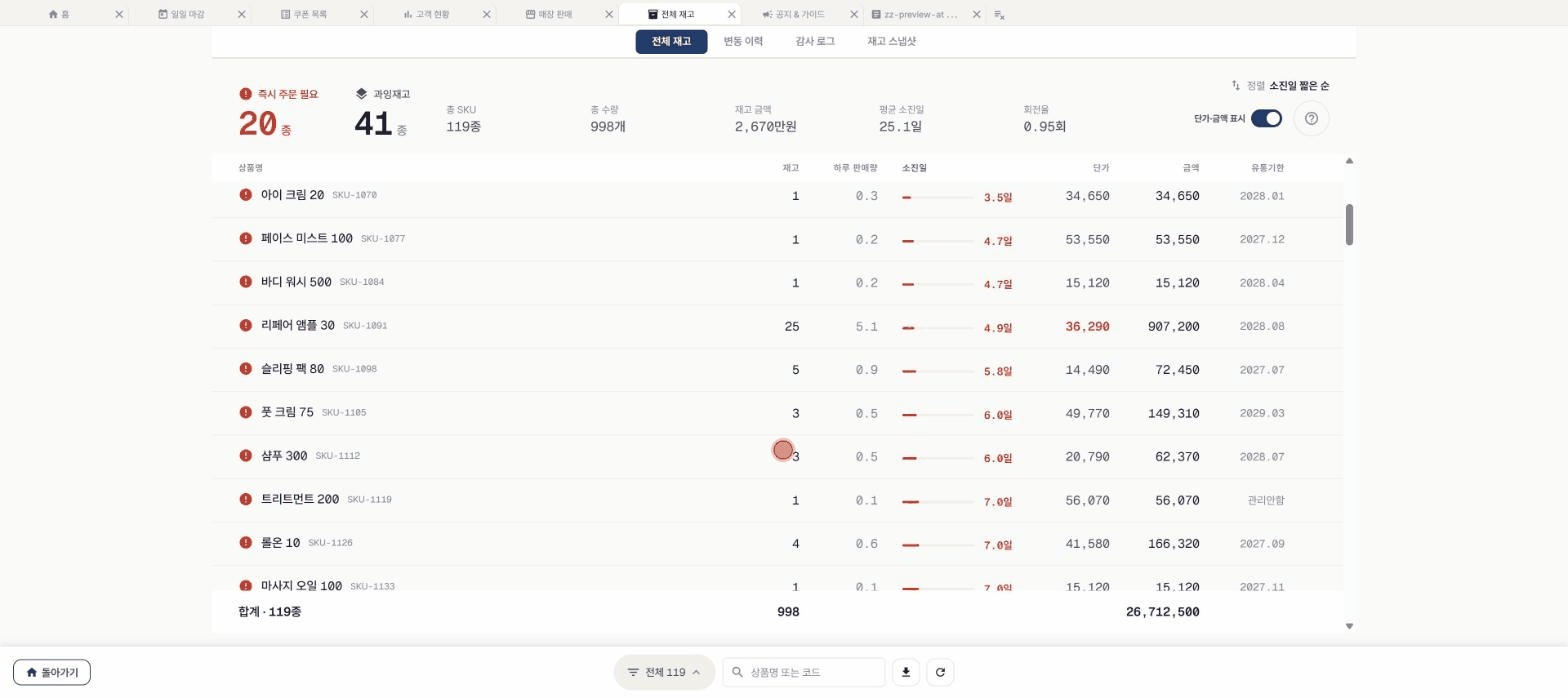Viewport: 1568px width, 698px height.
Task: Open the 재고 스냅샷 sub-tab
Action: [891, 41]
